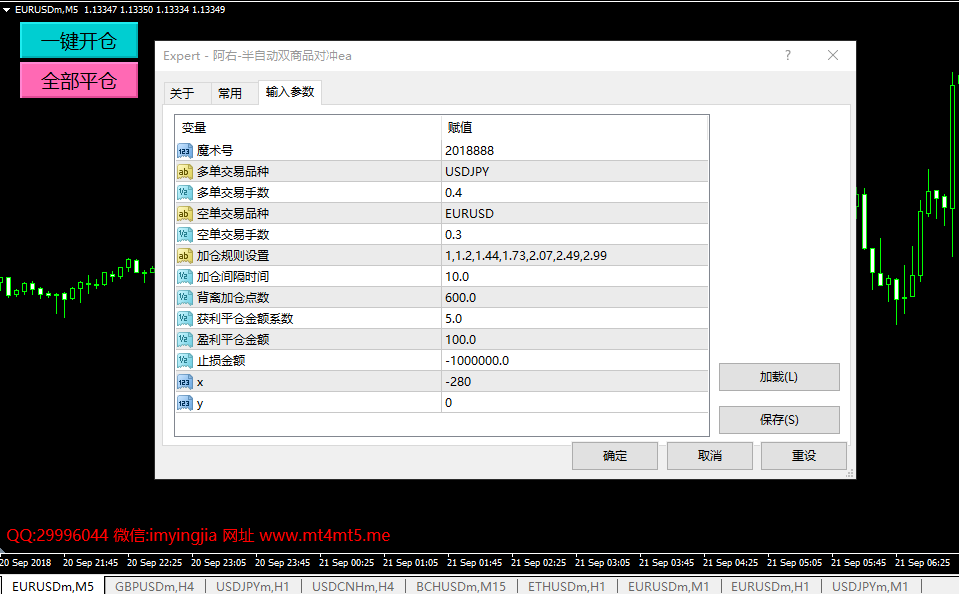Click the 加载(L) button
Viewport: 959px width, 594px height.
[779, 377]
